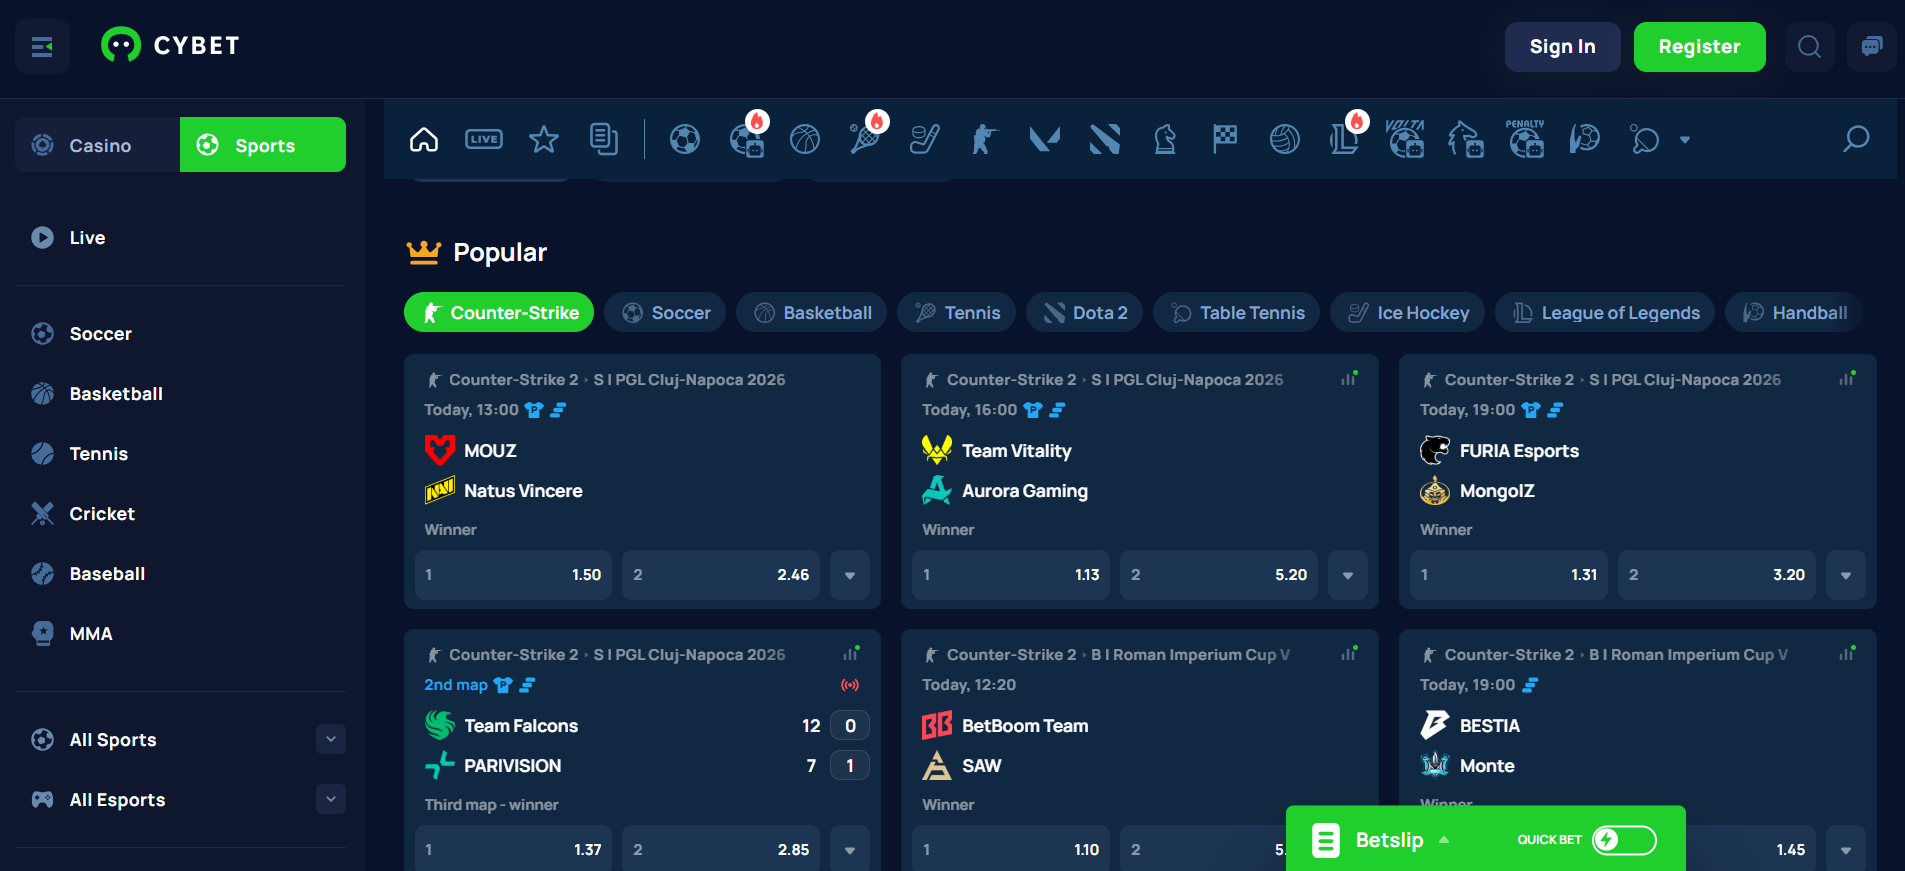Select the chess knight icon
This screenshot has width=1905, height=871.
coord(1165,140)
